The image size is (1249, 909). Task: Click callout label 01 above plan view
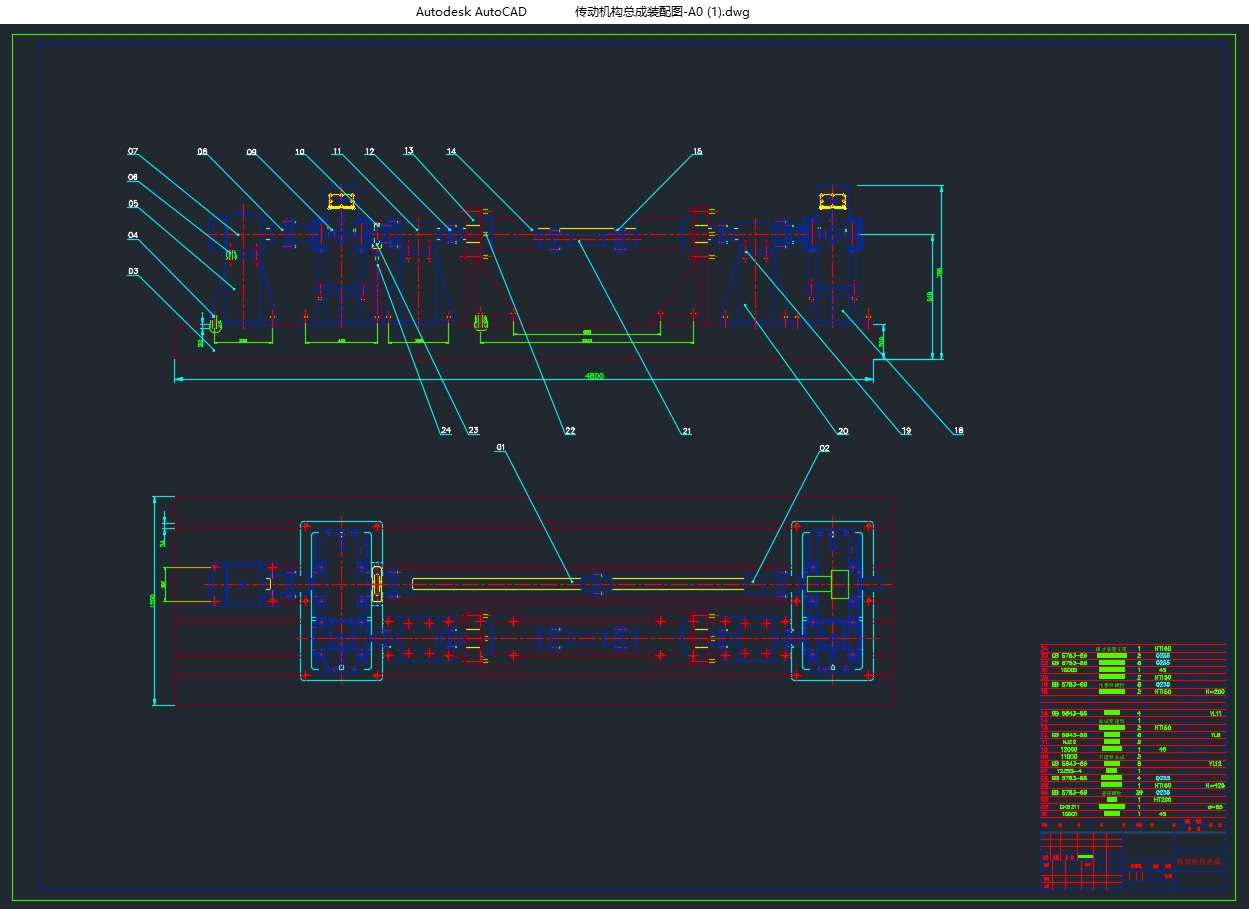click(x=501, y=449)
